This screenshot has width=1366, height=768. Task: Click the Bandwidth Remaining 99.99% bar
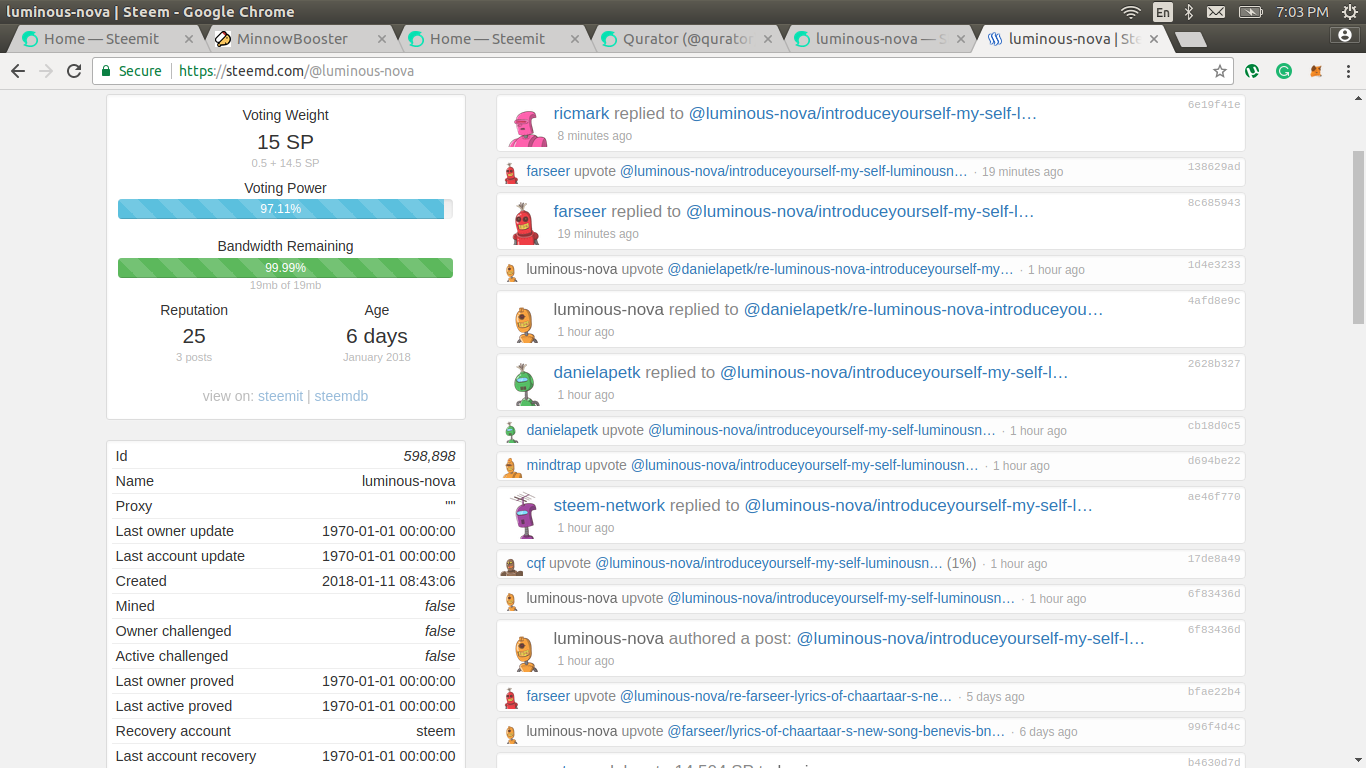[x=285, y=268]
